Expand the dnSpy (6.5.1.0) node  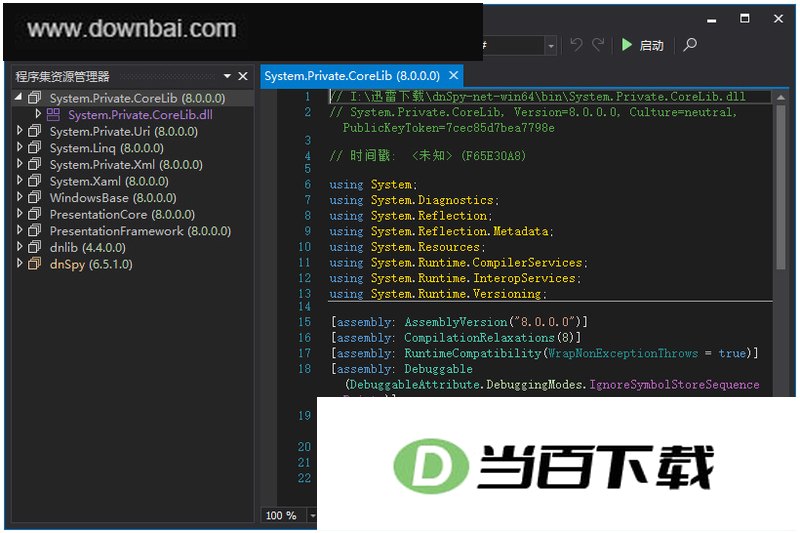(19, 263)
